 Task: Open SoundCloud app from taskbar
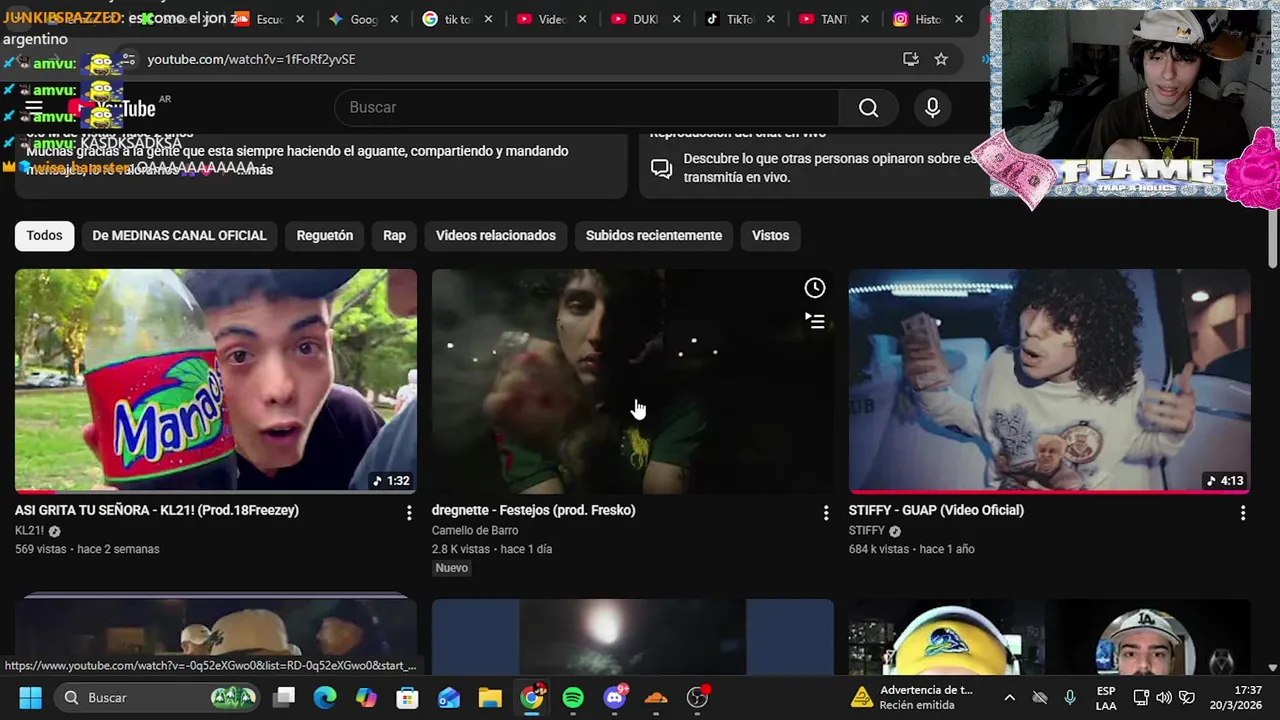click(x=656, y=697)
